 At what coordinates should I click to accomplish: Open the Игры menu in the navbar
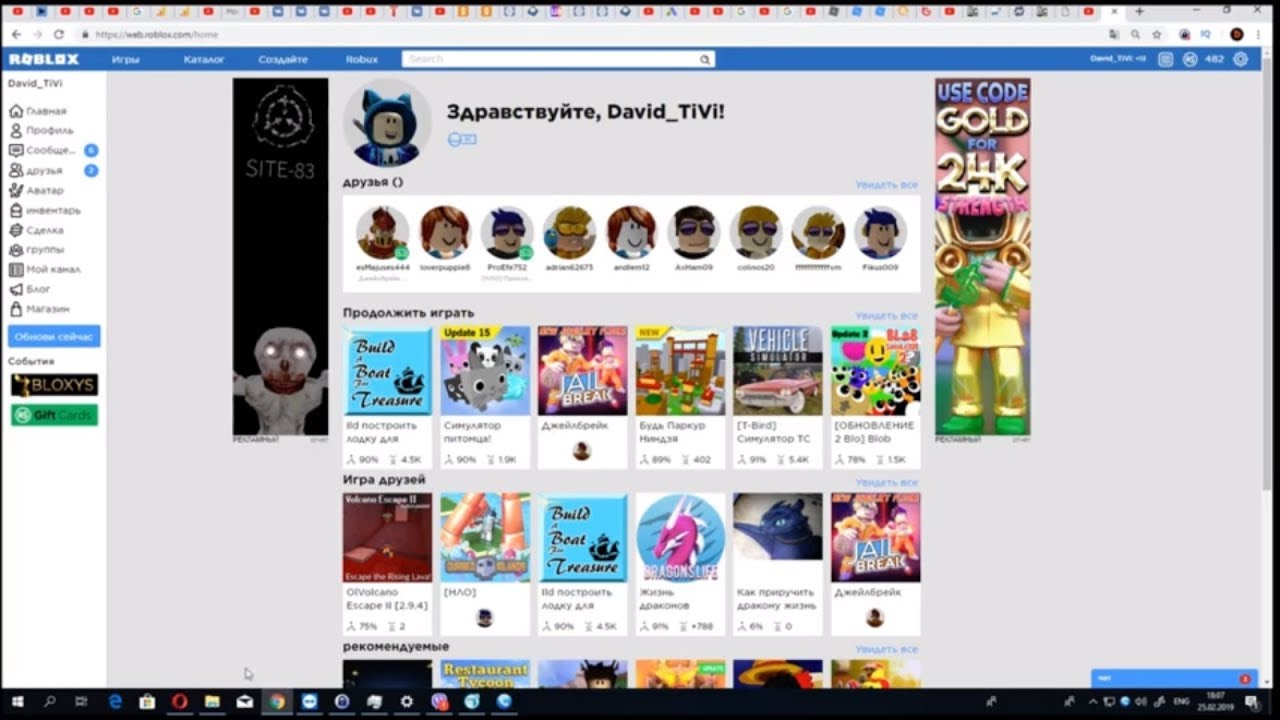125,60
